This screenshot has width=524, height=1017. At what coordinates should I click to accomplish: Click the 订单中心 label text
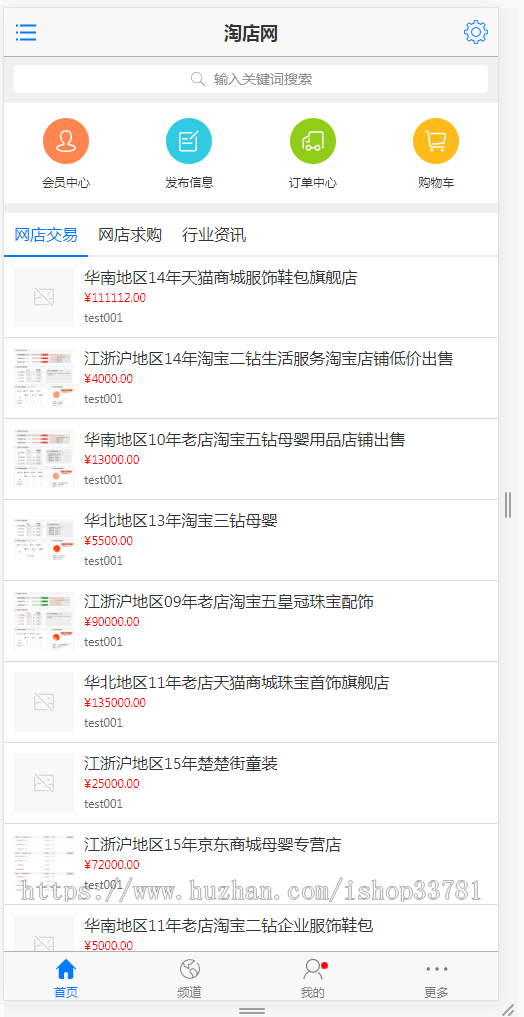[x=313, y=183]
